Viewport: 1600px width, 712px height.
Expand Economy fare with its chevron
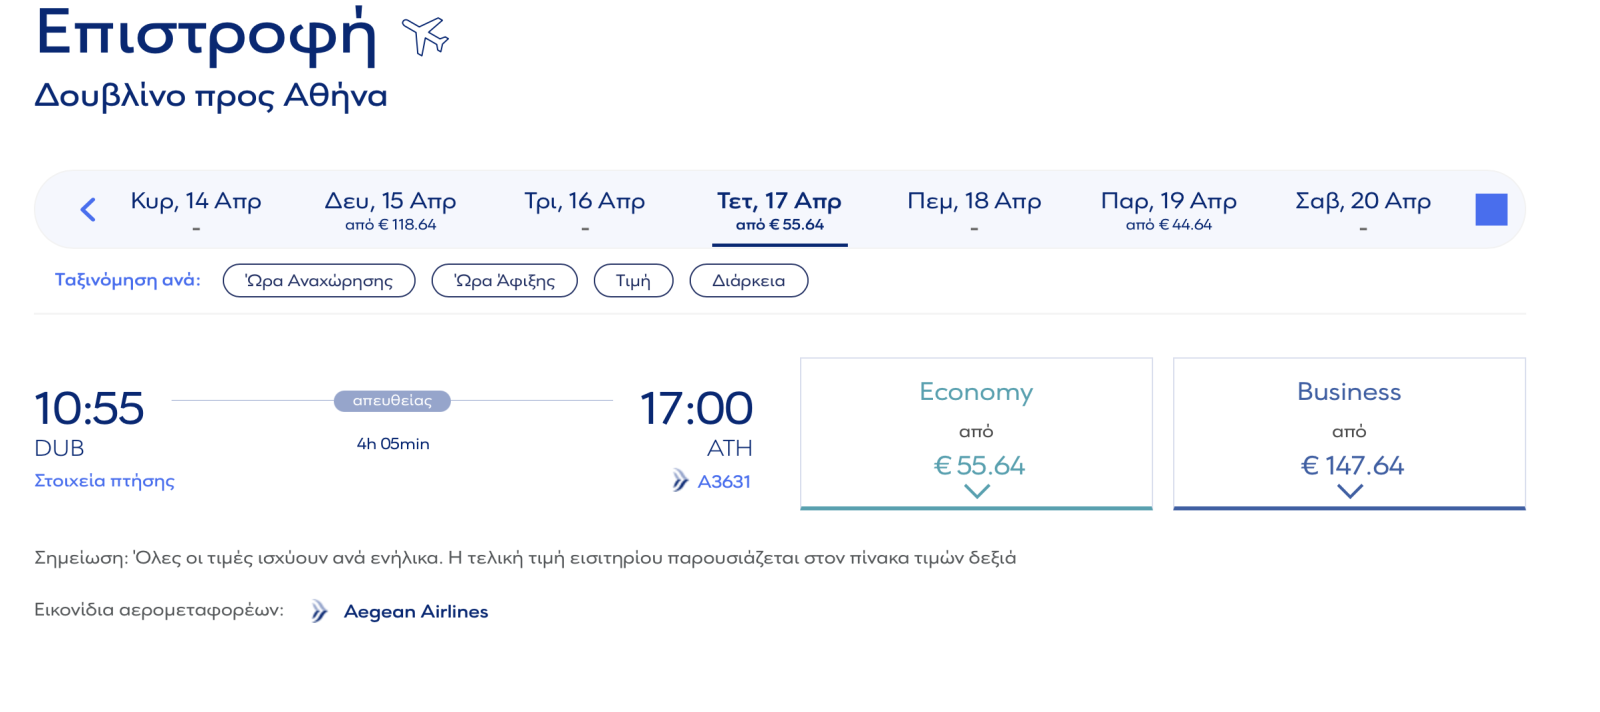(977, 491)
